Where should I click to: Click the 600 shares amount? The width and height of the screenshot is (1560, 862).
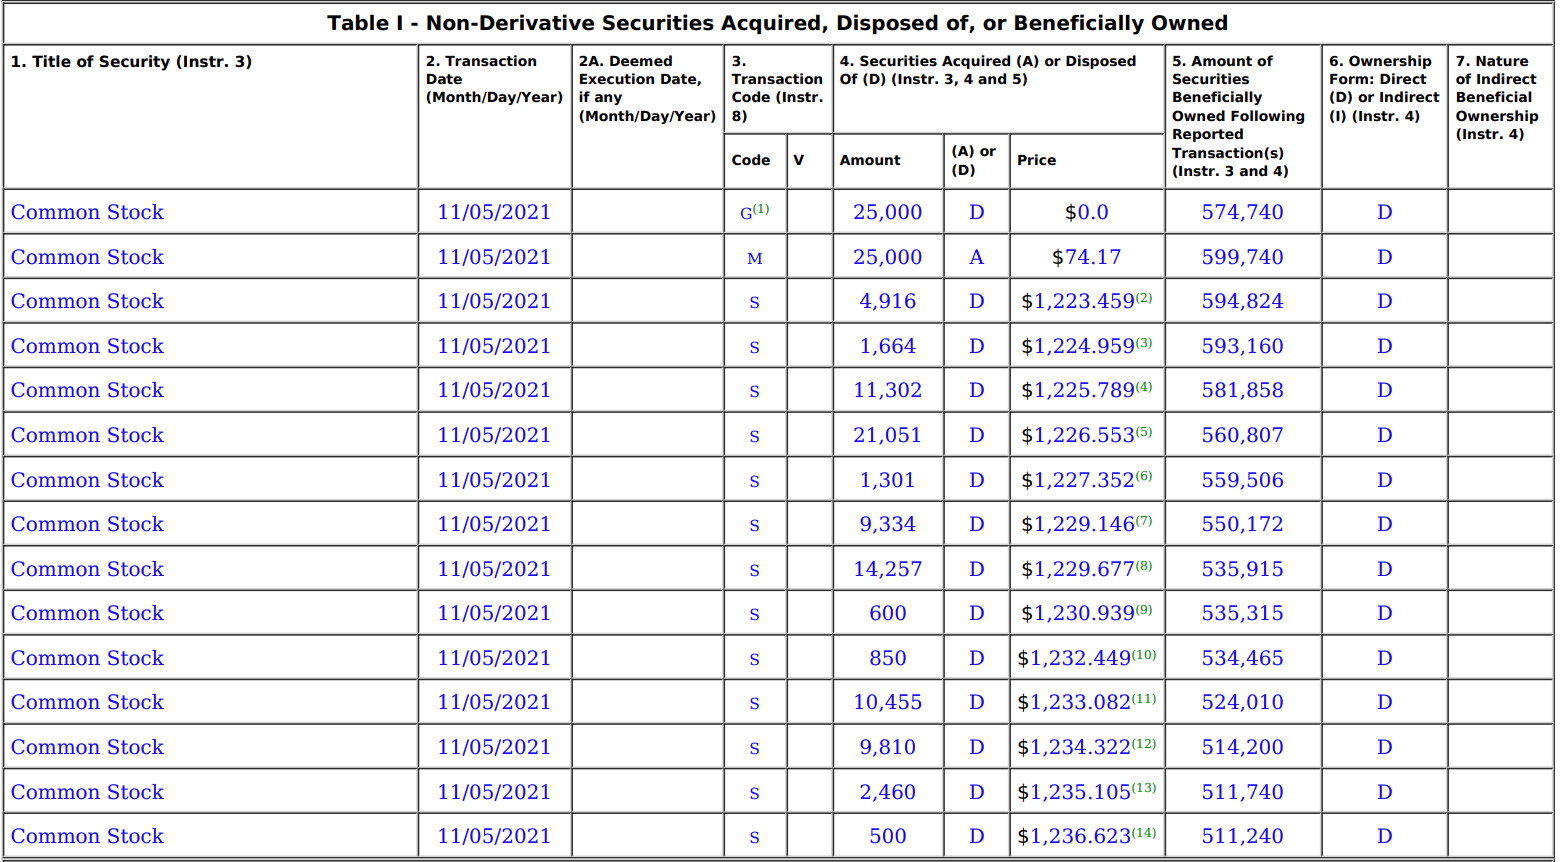point(887,613)
